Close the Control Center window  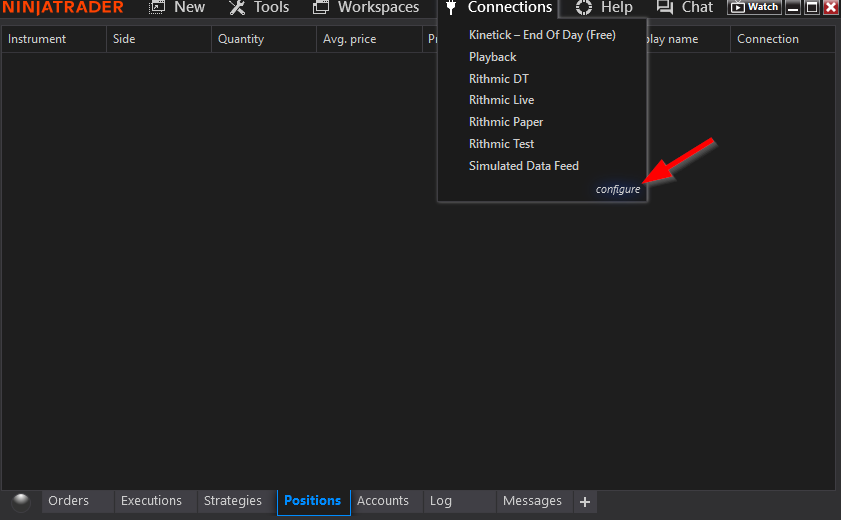coord(831,7)
